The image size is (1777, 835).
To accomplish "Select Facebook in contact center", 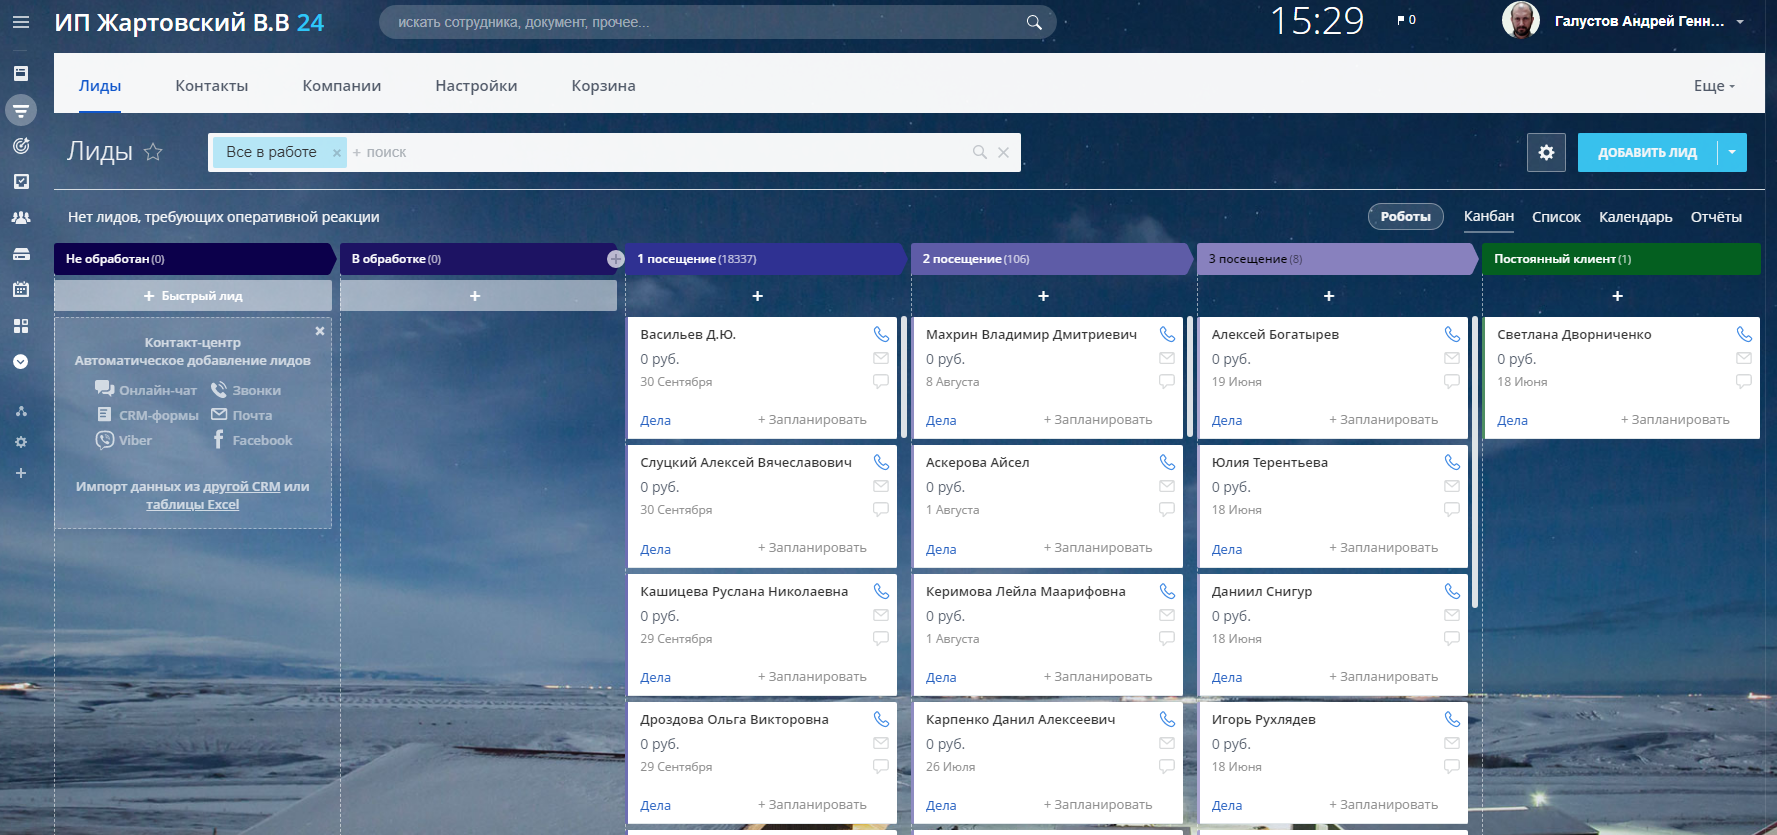I will click(252, 440).
